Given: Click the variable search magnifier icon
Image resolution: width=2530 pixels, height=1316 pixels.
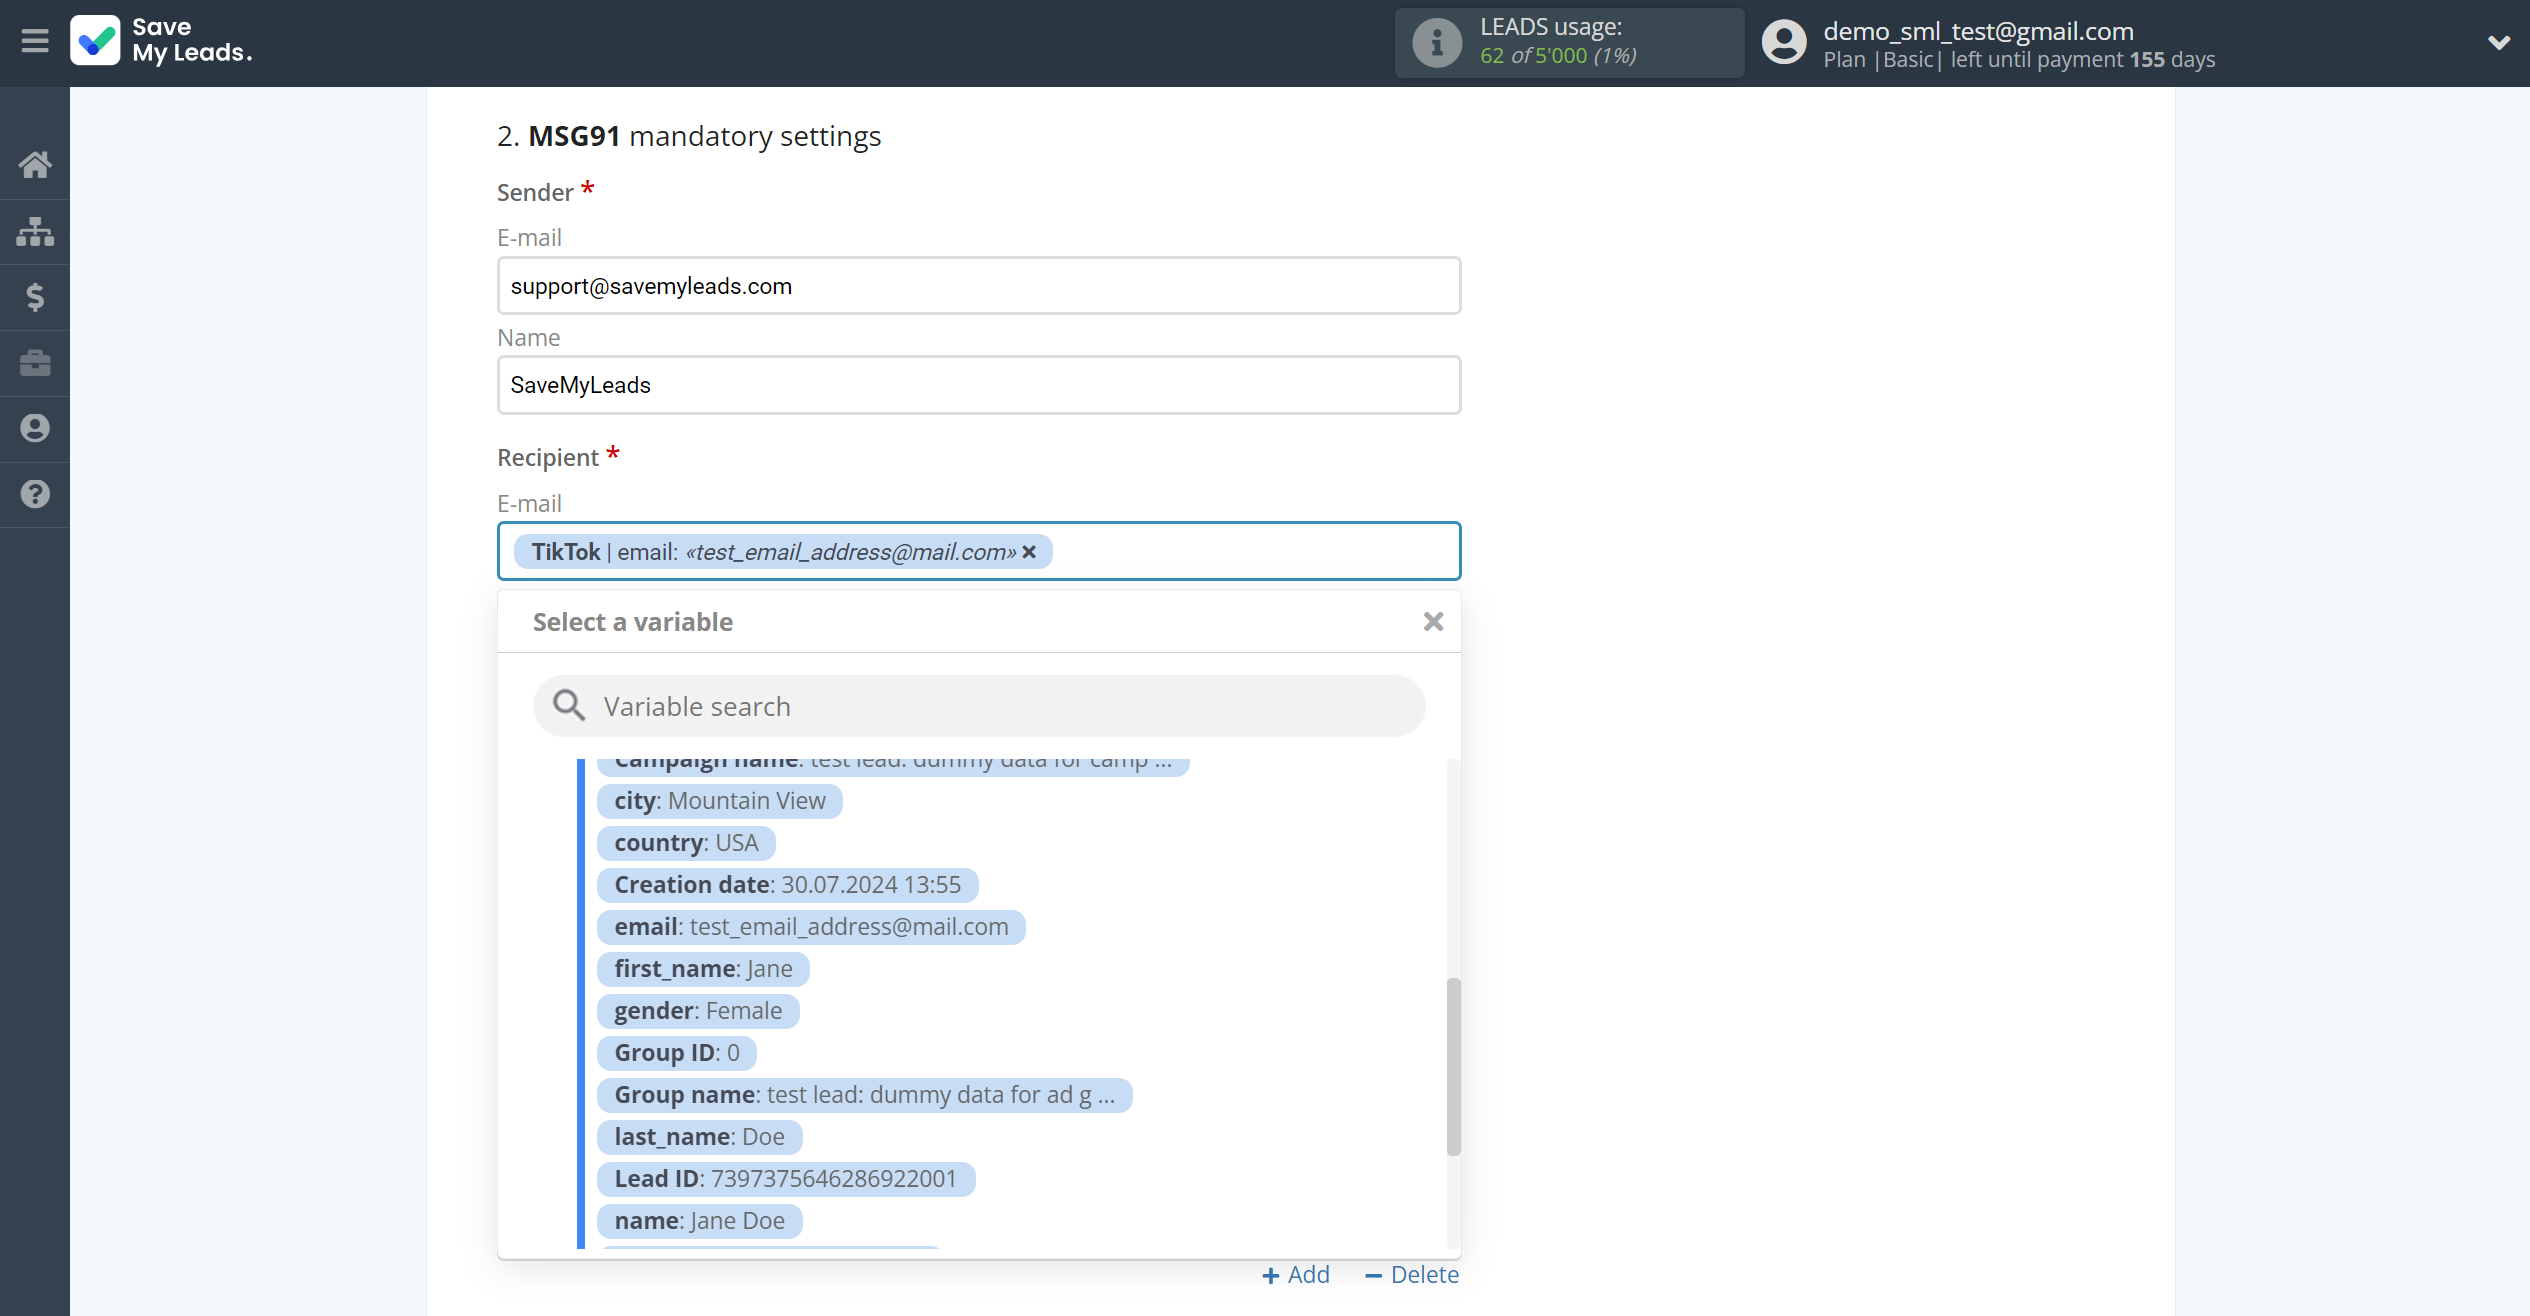Looking at the screenshot, I should 569,706.
